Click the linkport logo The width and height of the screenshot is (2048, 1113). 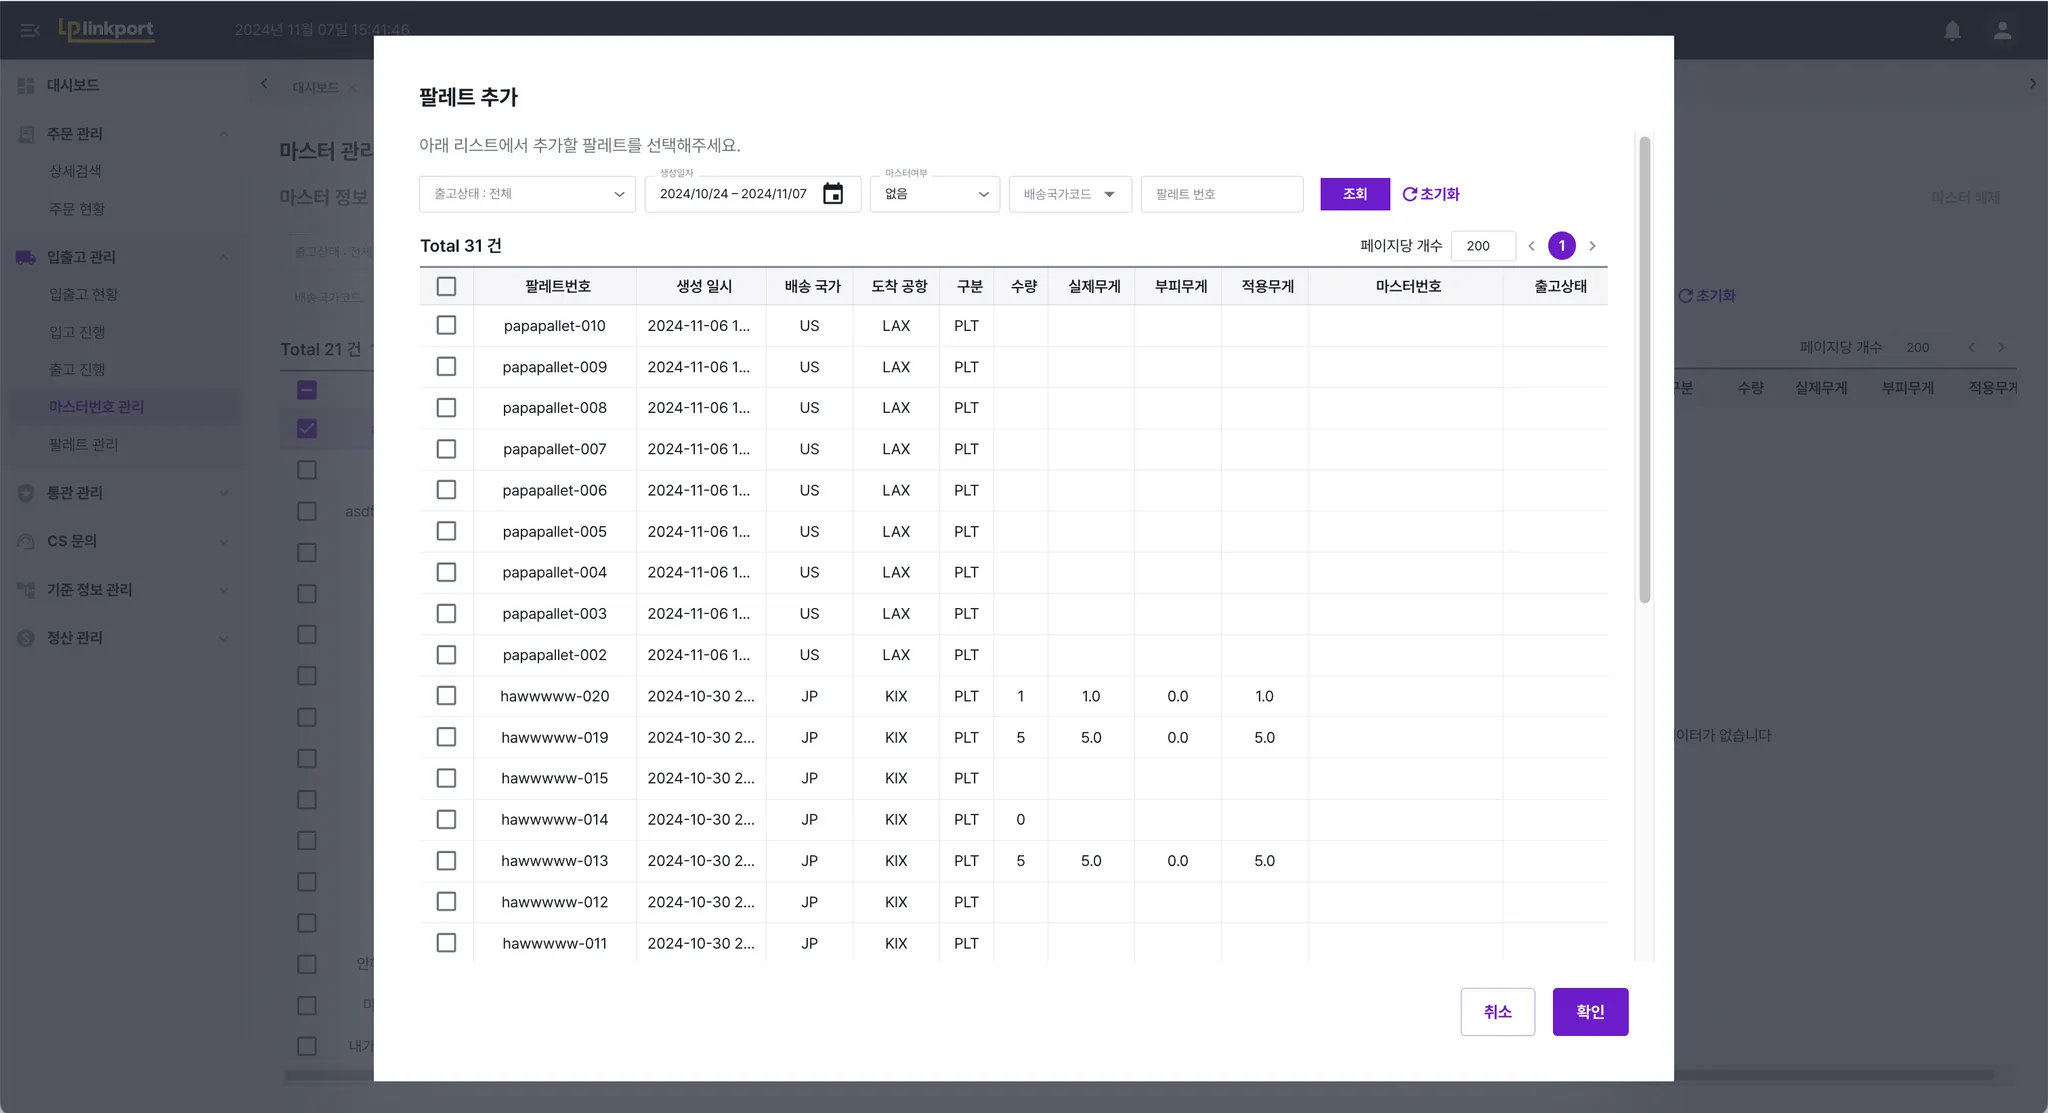click(x=106, y=29)
